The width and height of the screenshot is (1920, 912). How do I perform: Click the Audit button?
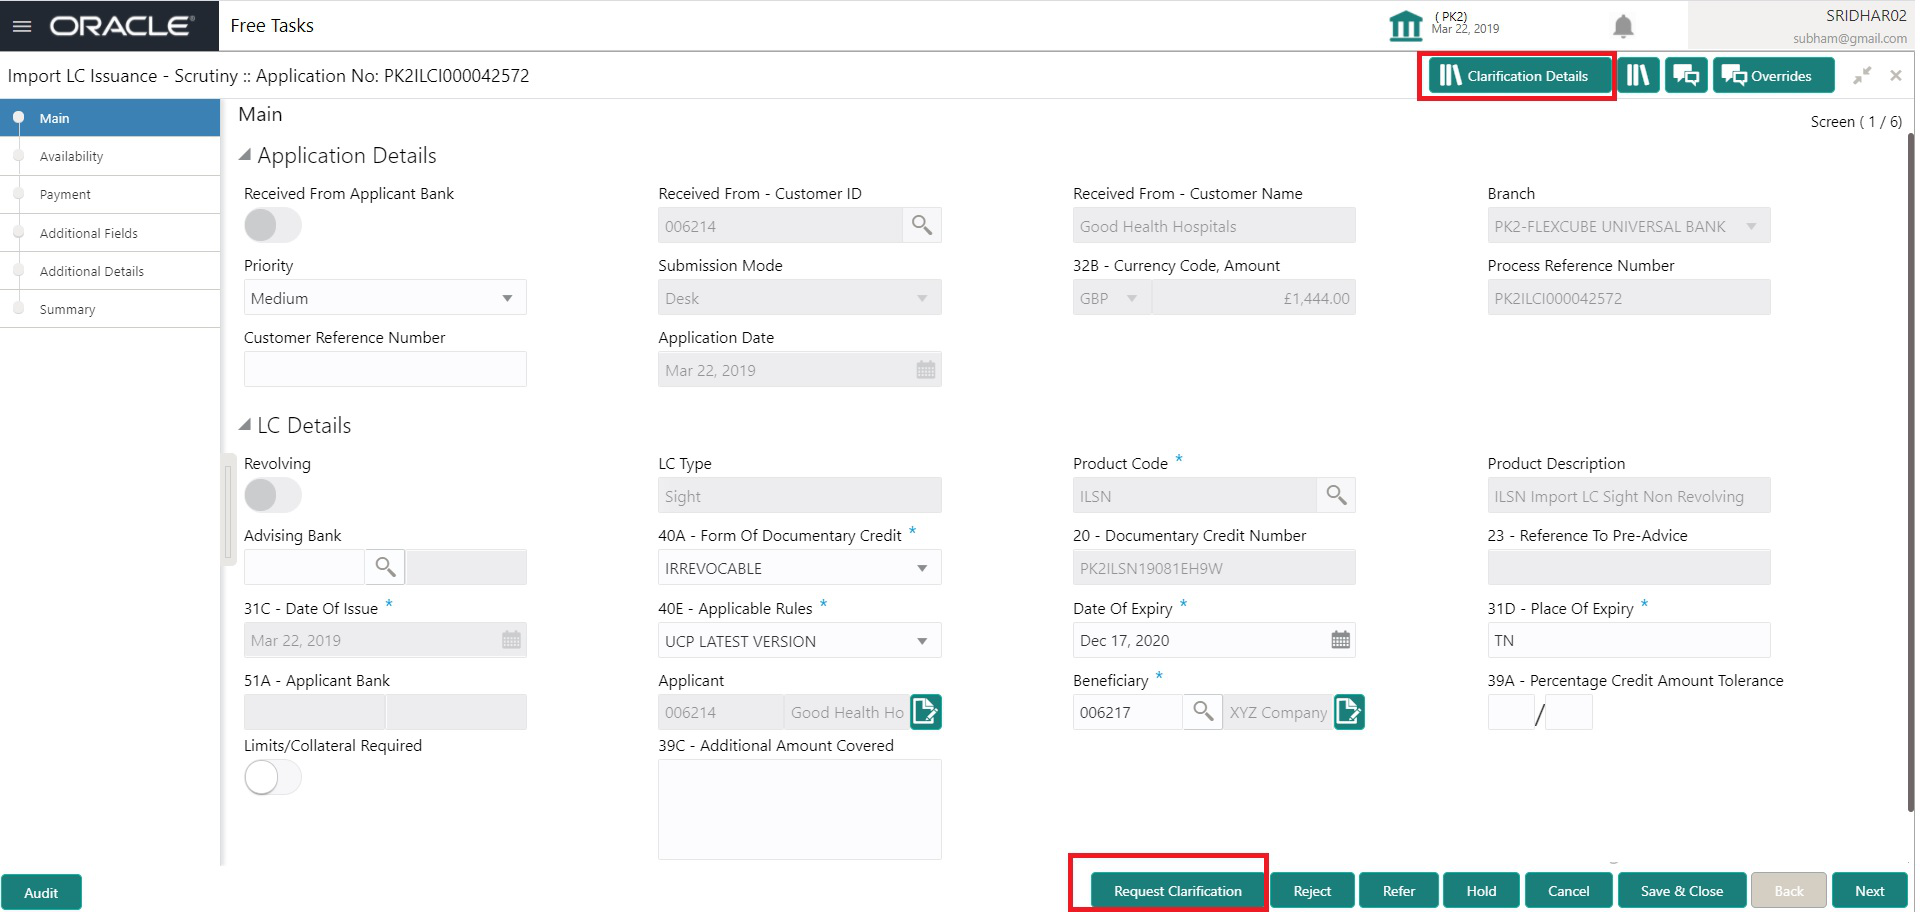[x=41, y=893]
